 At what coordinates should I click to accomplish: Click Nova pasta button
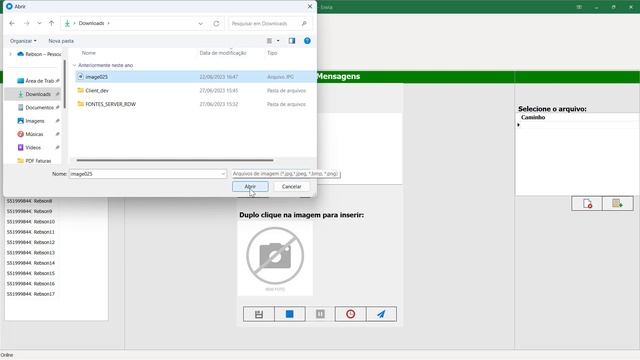coord(61,41)
